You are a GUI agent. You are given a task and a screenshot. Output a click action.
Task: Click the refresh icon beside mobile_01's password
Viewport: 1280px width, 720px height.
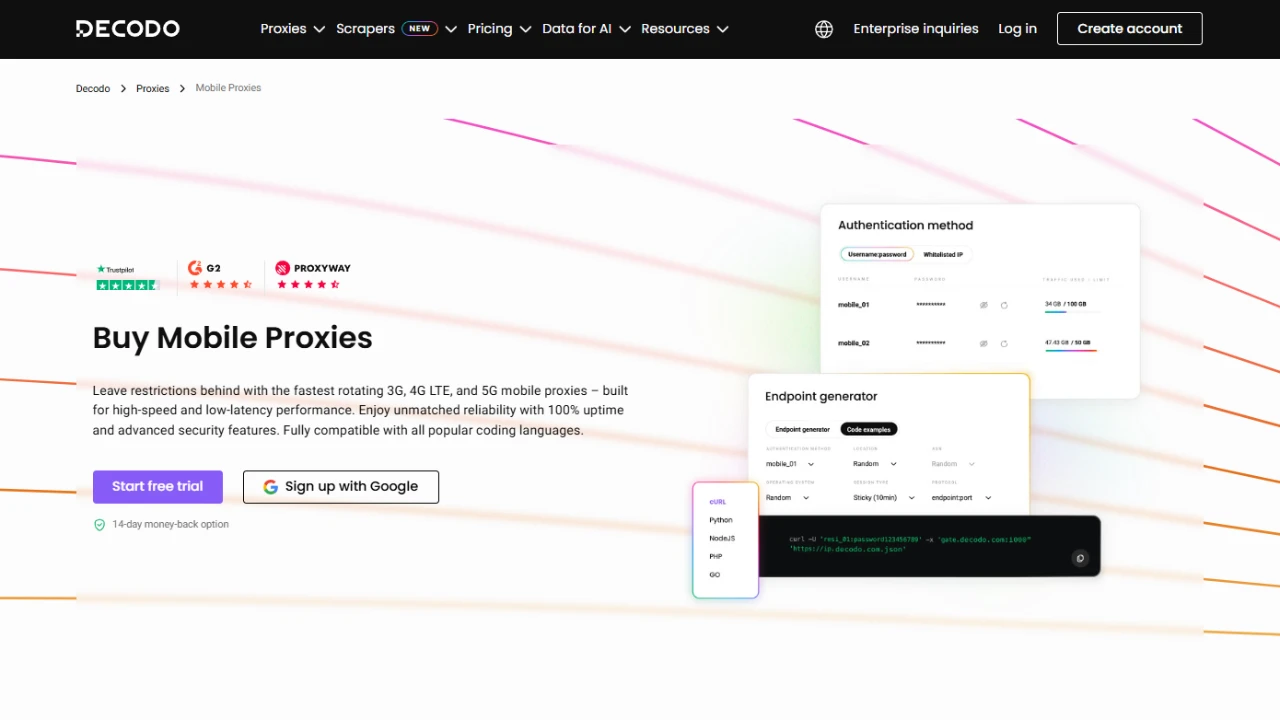coord(1004,305)
